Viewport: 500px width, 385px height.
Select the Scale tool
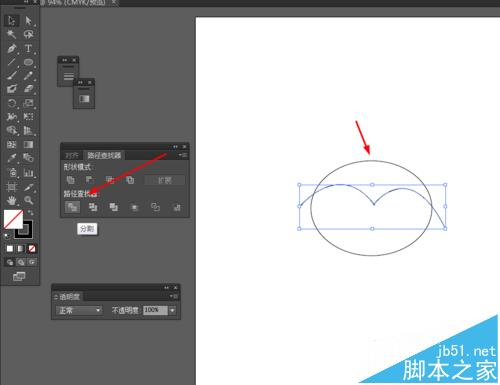[x=28, y=103]
